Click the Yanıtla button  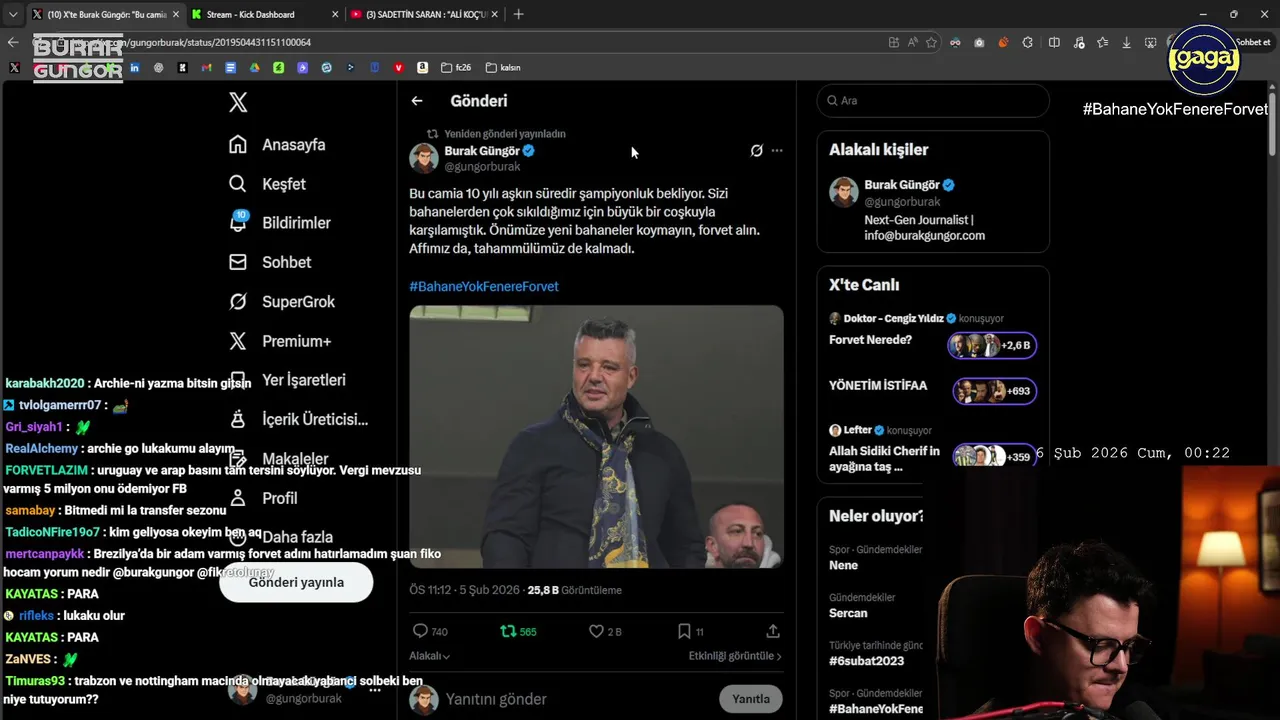[x=751, y=699]
